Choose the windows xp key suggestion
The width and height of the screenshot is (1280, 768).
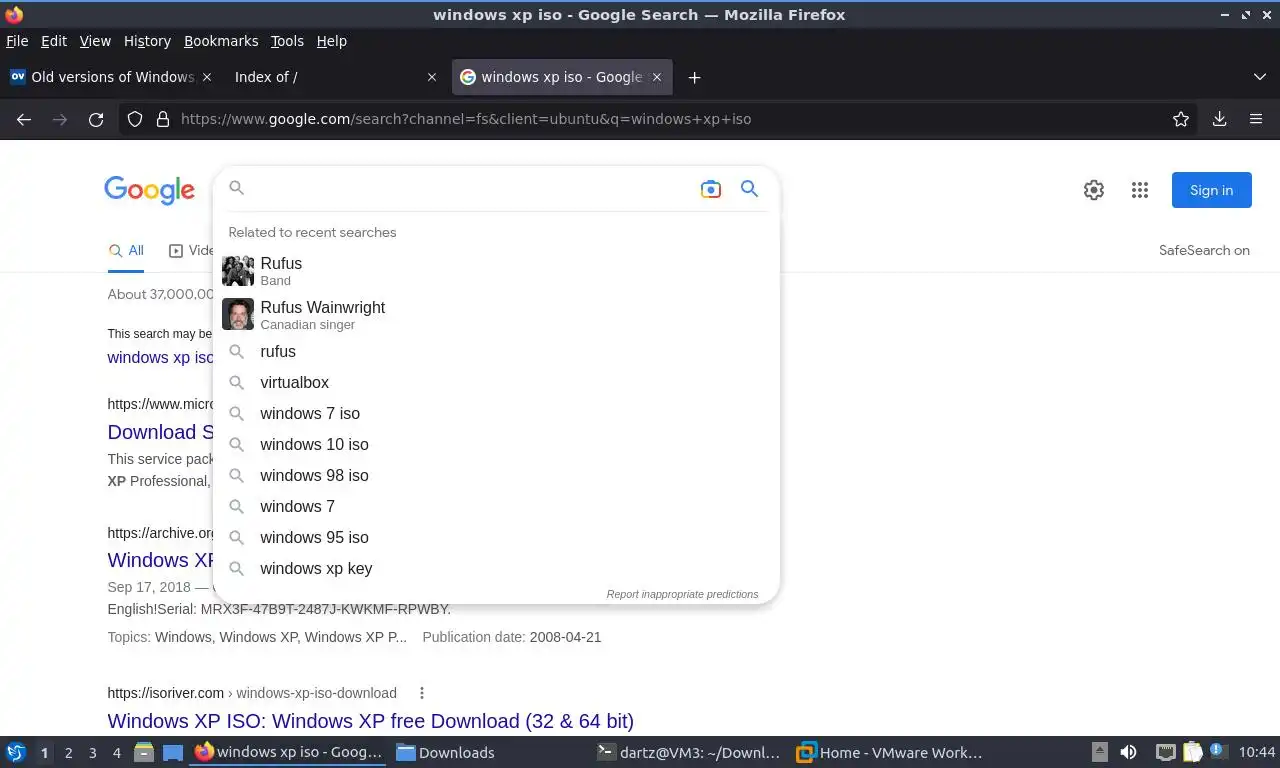click(x=496, y=568)
